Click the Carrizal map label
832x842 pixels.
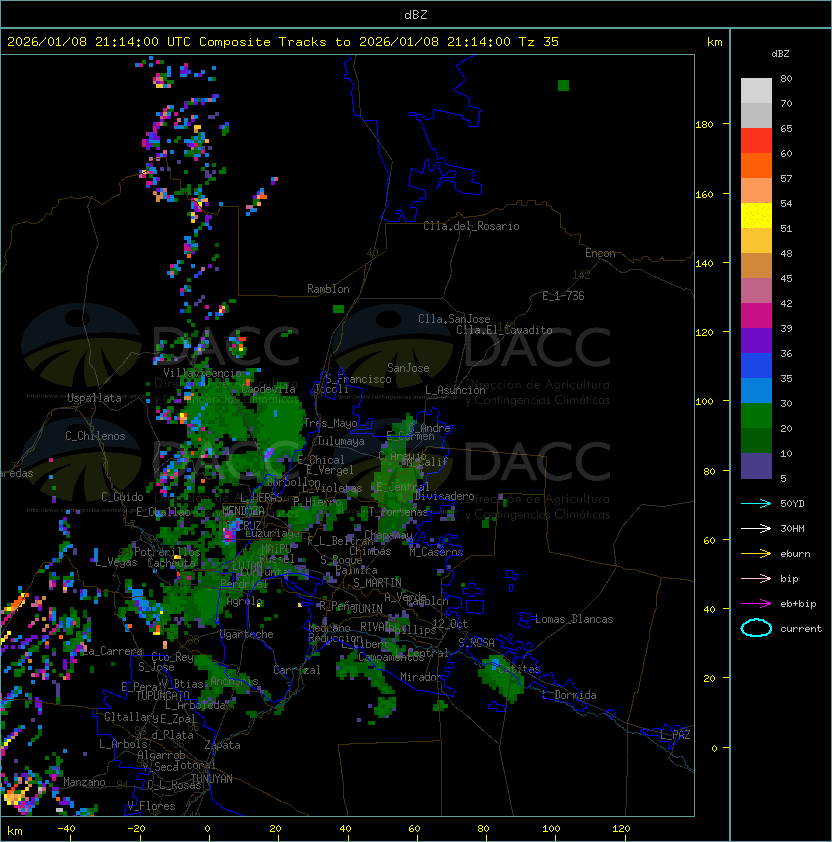click(x=297, y=670)
